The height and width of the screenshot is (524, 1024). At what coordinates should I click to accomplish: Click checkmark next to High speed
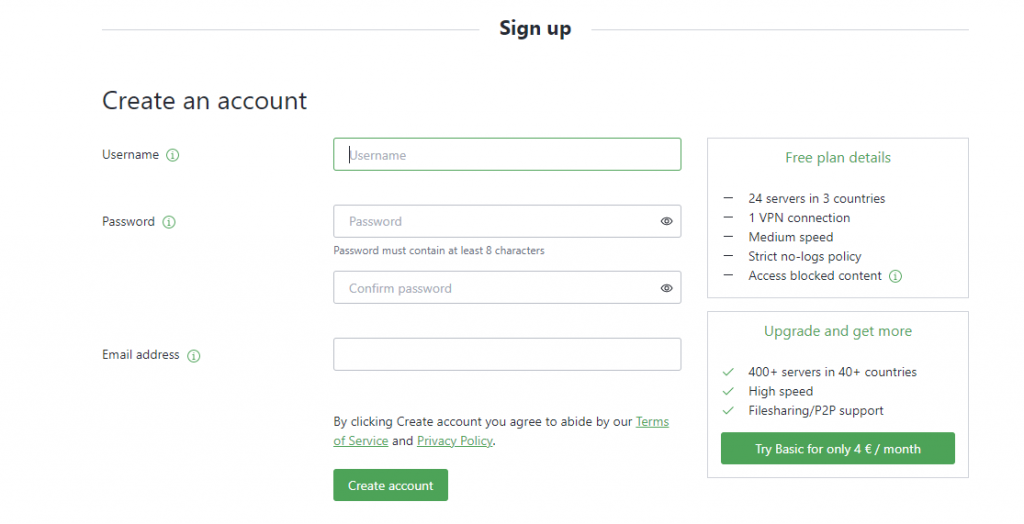click(x=728, y=391)
